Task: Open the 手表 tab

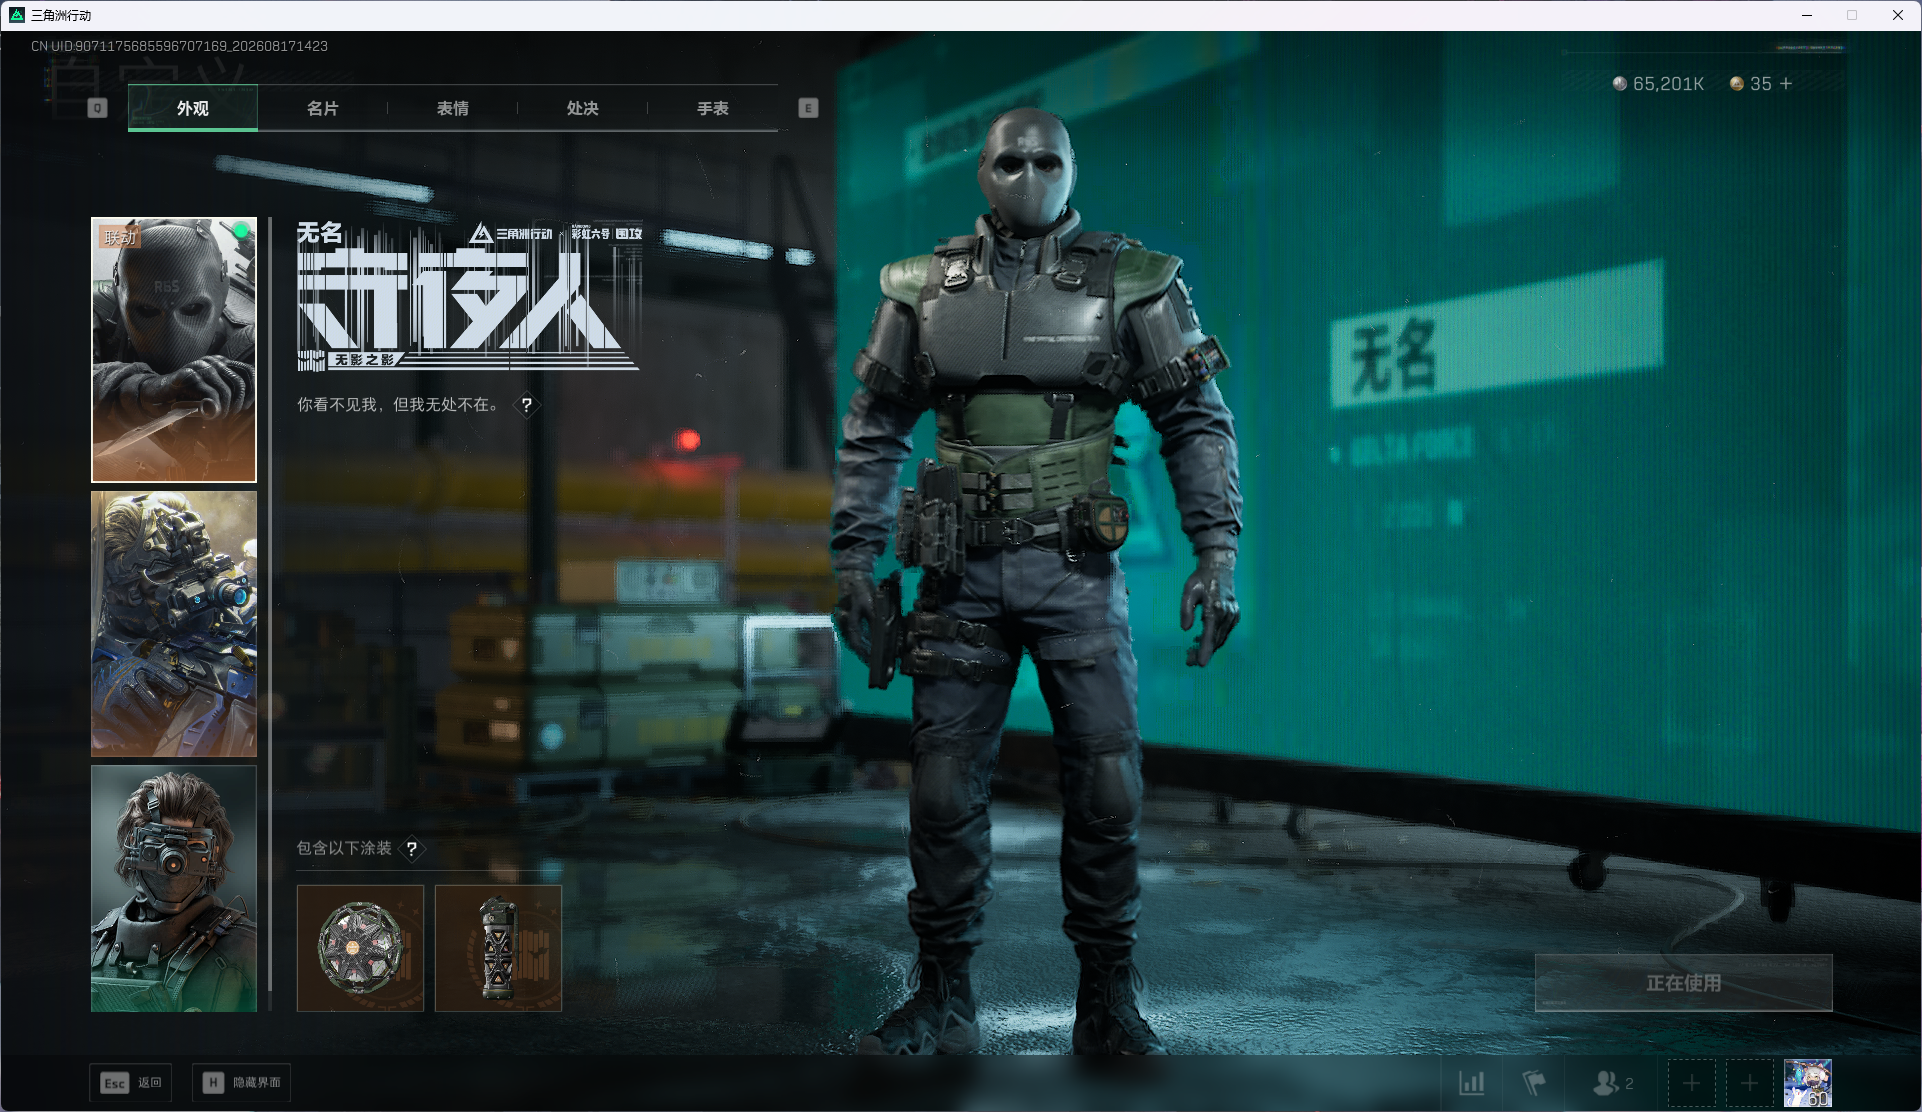Action: pyautogui.click(x=713, y=108)
